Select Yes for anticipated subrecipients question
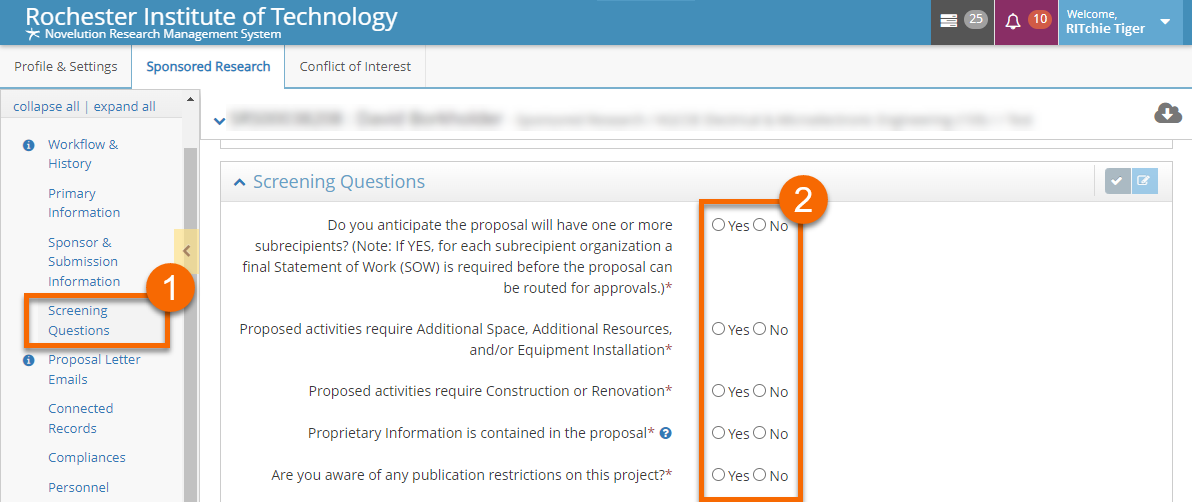The image size is (1192, 502). [x=718, y=225]
